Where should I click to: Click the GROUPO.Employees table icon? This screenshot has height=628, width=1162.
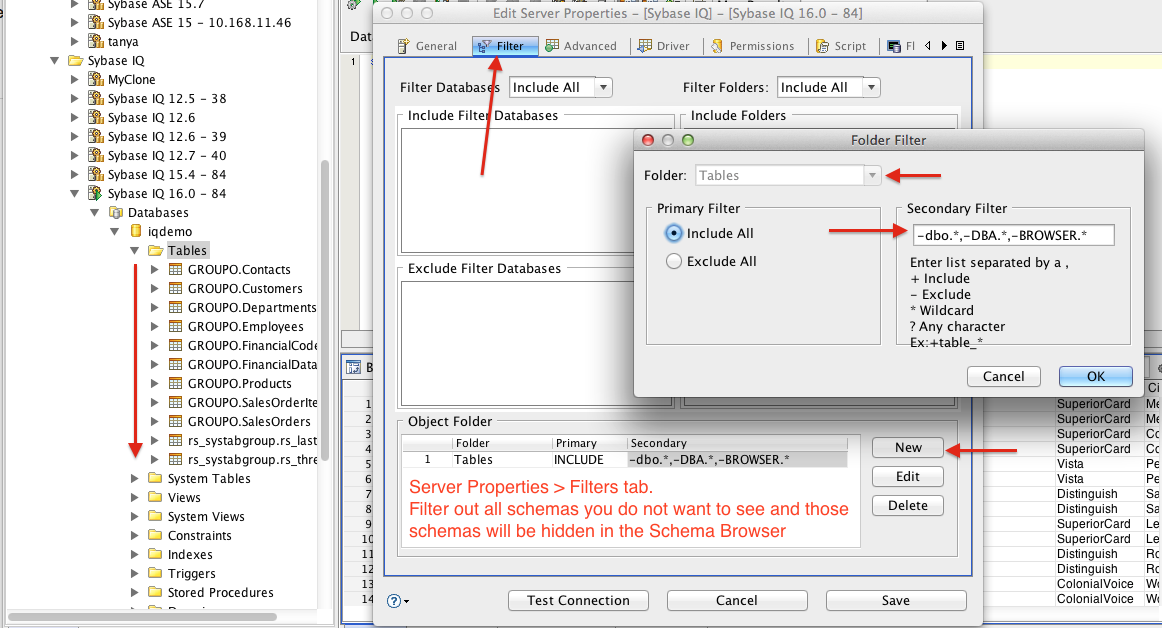click(x=176, y=326)
